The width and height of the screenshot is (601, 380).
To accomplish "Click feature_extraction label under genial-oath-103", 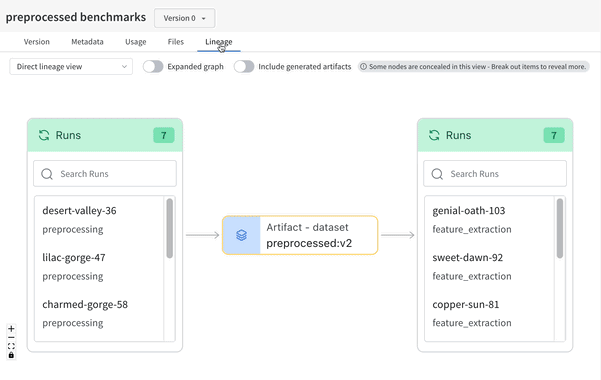I will tap(472, 230).
